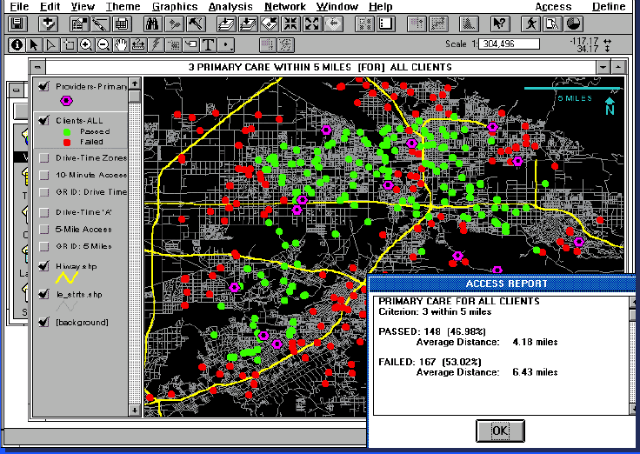The width and height of the screenshot is (640, 454).
Task: Uncheck the Hiway.shp theme
Action: (x=44, y=266)
